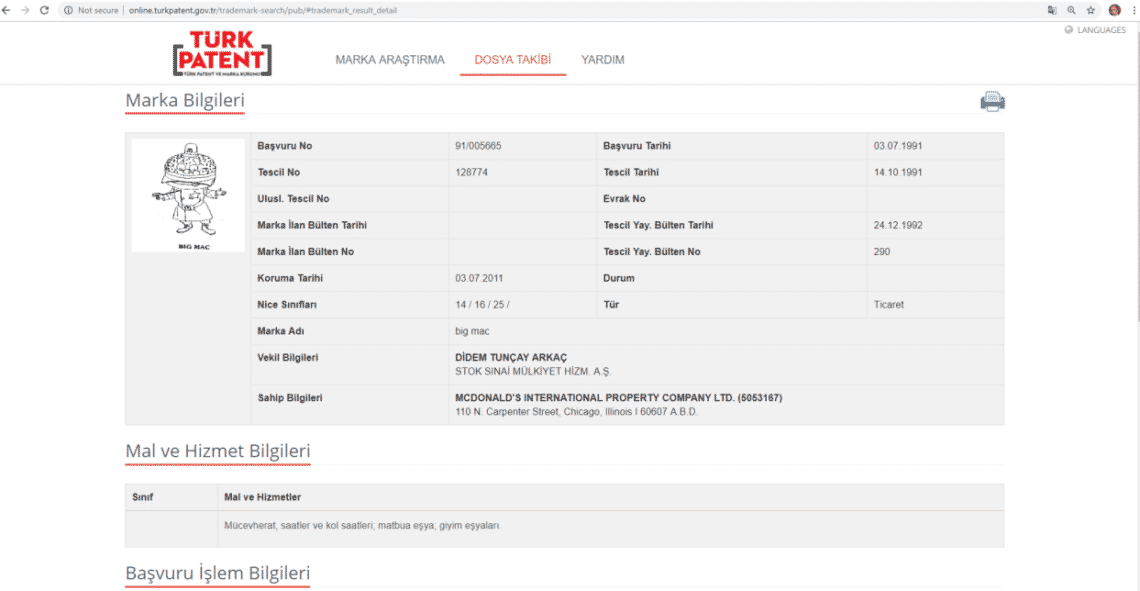
Task: Click the Mal ve Hizmet Bilgileri heading
Action: pos(217,451)
